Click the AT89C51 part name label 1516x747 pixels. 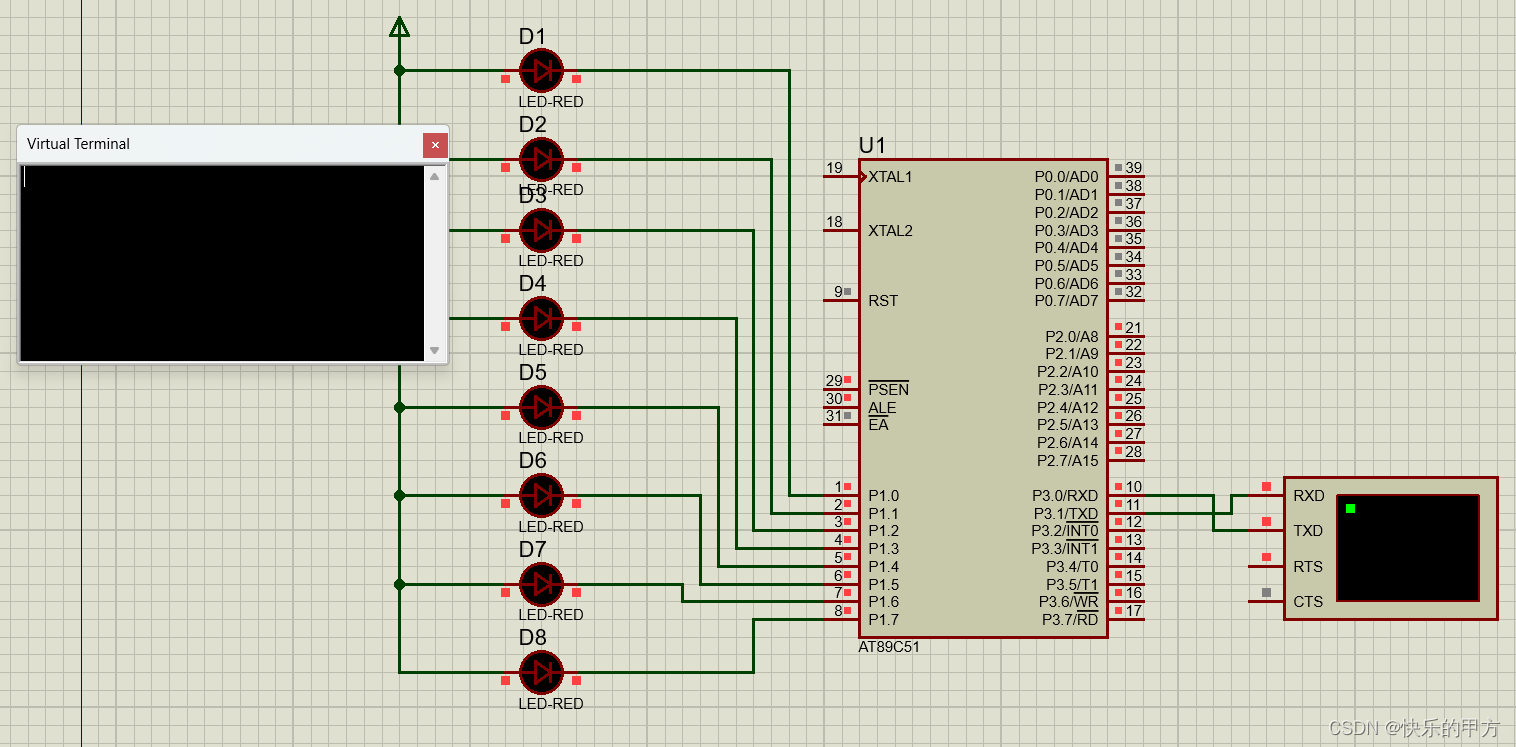pos(889,647)
